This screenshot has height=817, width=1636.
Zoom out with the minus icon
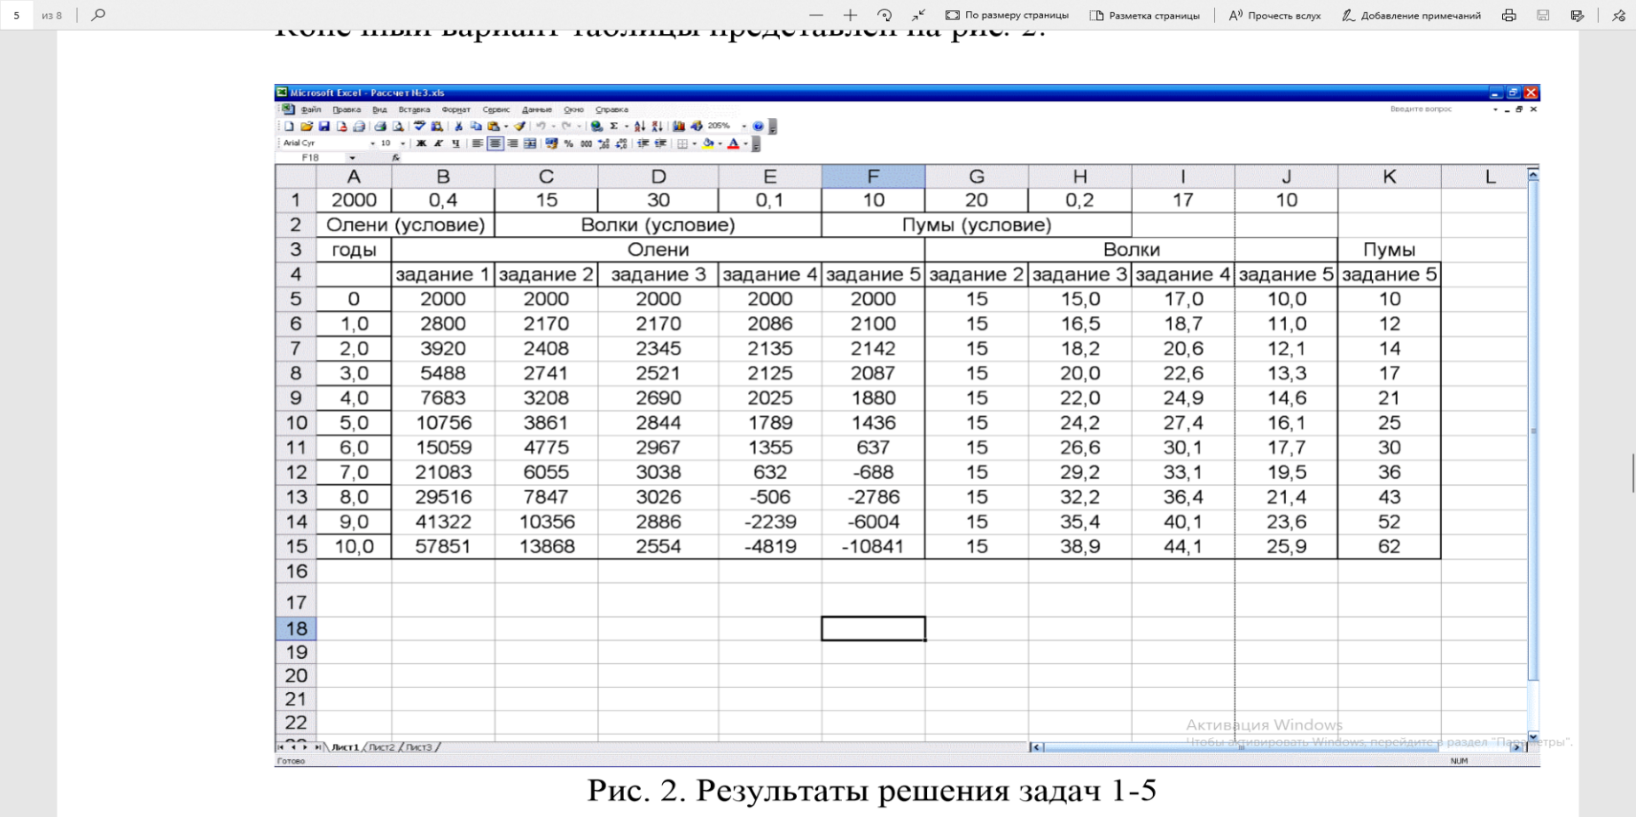pyautogui.click(x=816, y=15)
